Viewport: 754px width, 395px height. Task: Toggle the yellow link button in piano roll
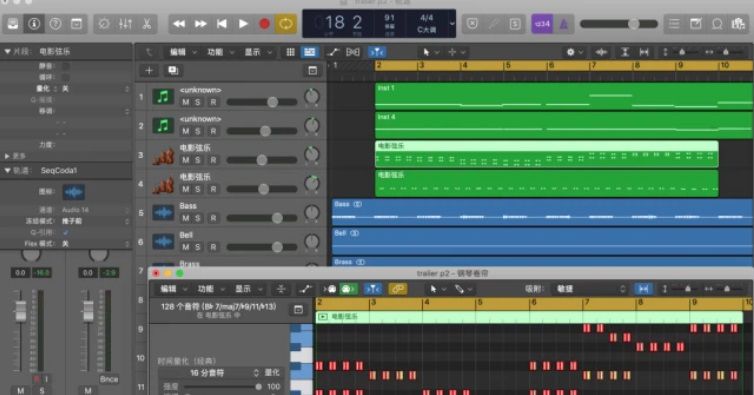click(x=397, y=289)
